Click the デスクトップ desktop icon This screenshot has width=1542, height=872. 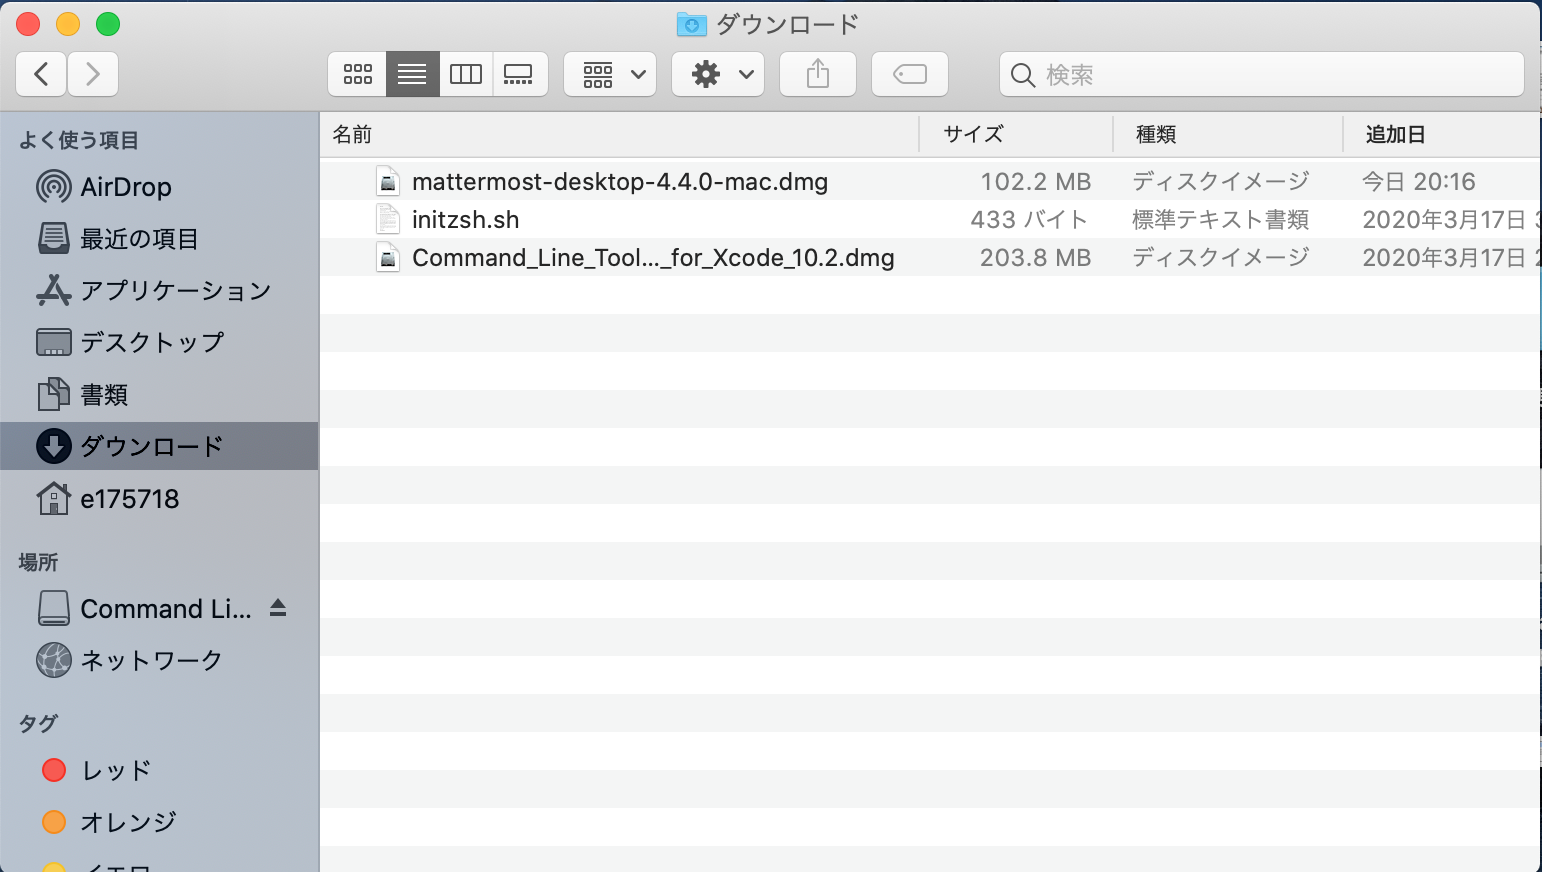[x=53, y=342]
